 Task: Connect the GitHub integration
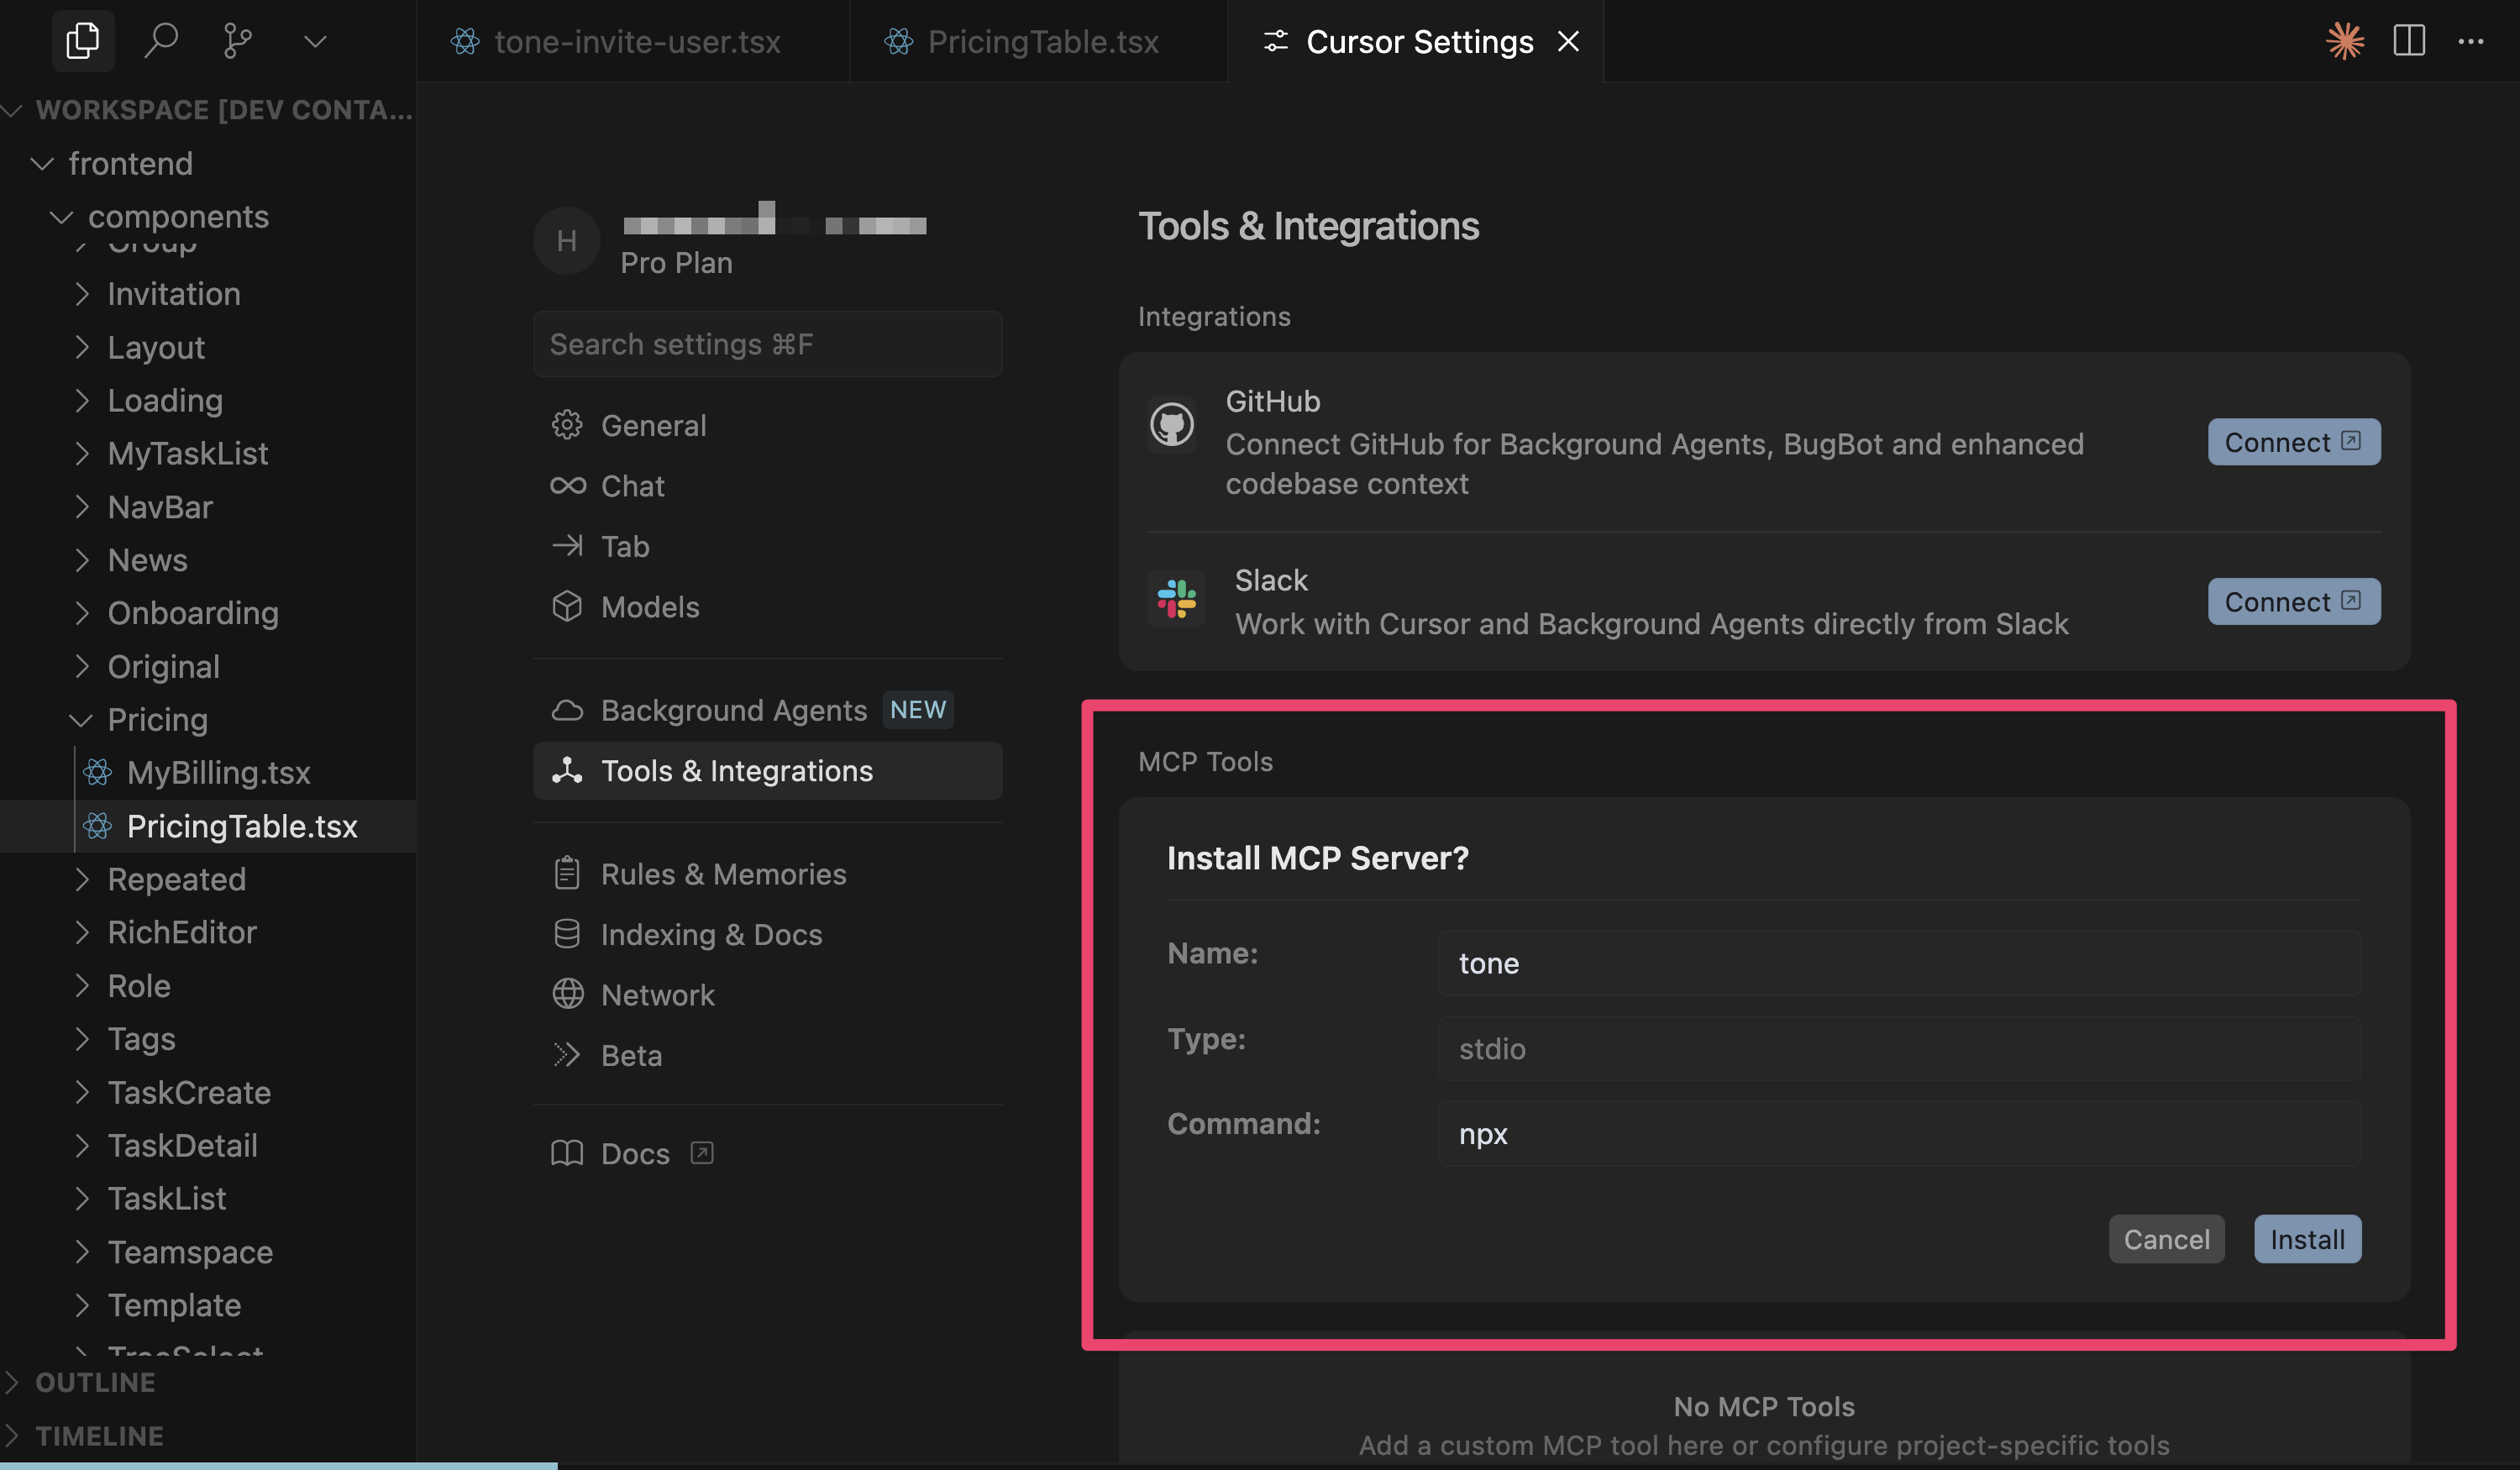coord(2294,442)
